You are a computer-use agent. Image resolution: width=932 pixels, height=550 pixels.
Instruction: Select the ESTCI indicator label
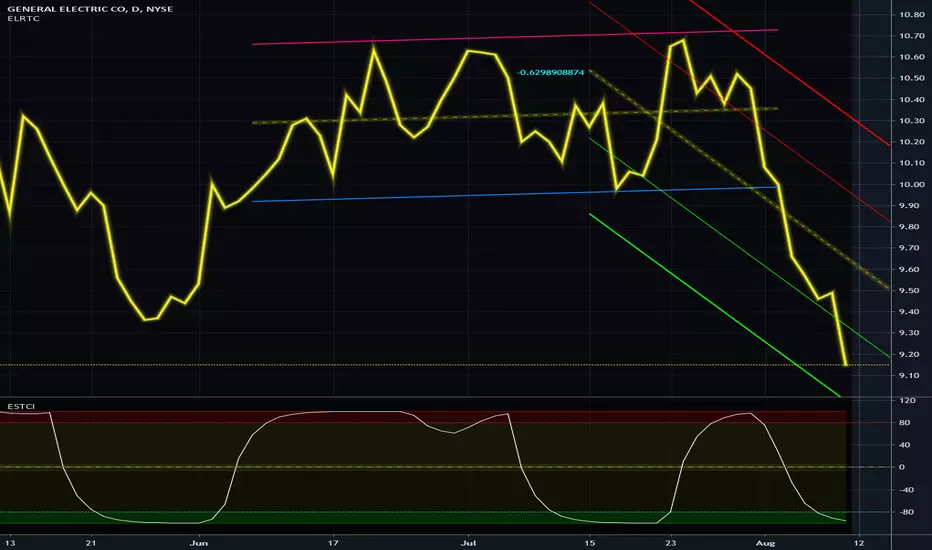[x=21, y=407]
